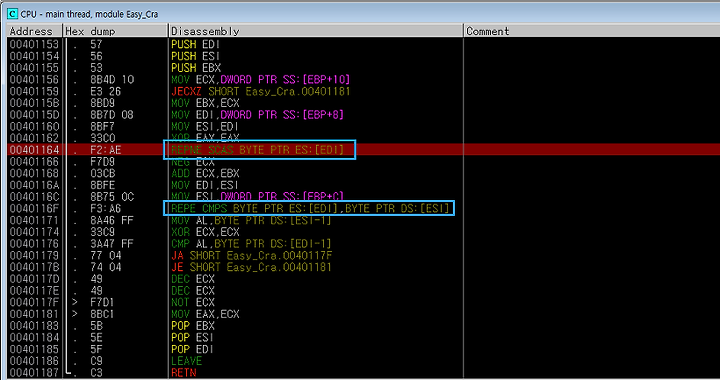This screenshot has width=720, height=380.
Task: Select MOV ESI,DWORD PTR SS:[EBP+C] line
Action: point(257,197)
